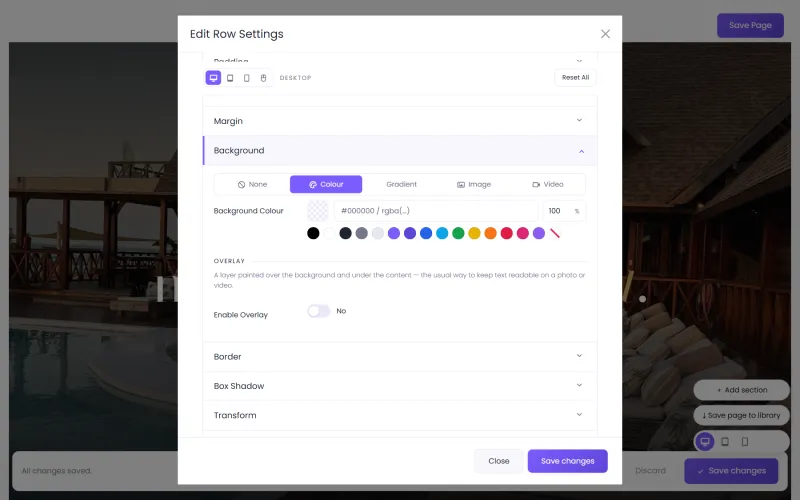Click the tablet preview icon on the page behind
The width and height of the screenshot is (800, 500).
[724, 441]
